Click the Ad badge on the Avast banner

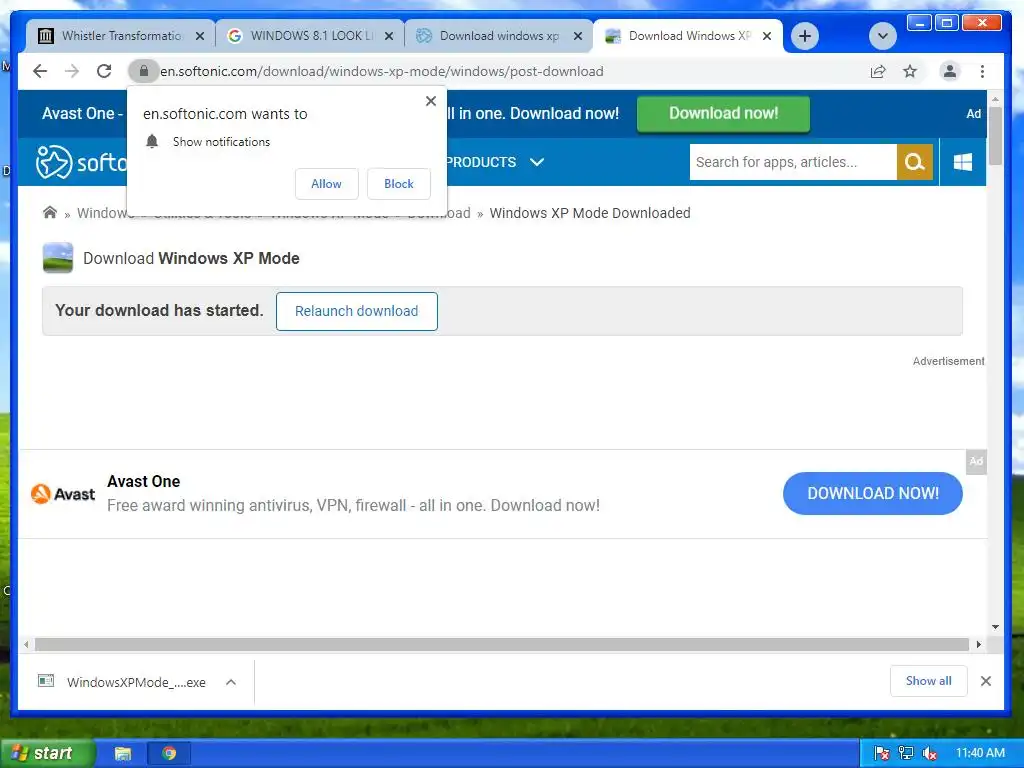click(976, 461)
